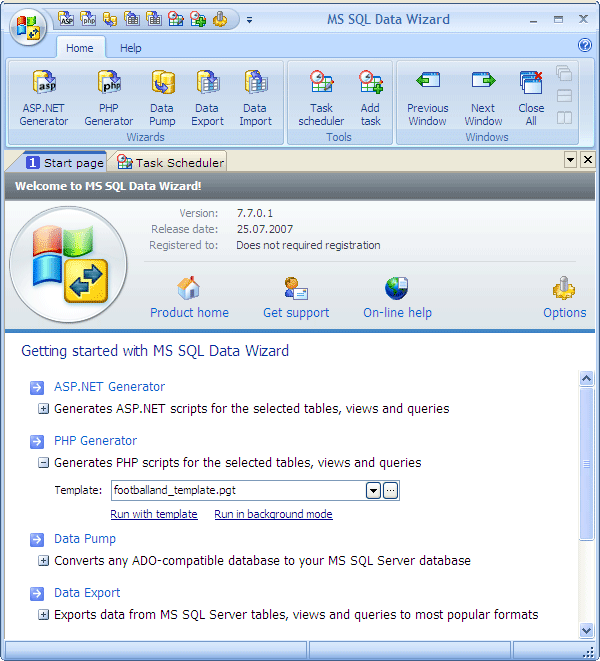Screen dimensions: 600x661
Task: Open help via blue question mark
Action: (x=585, y=45)
